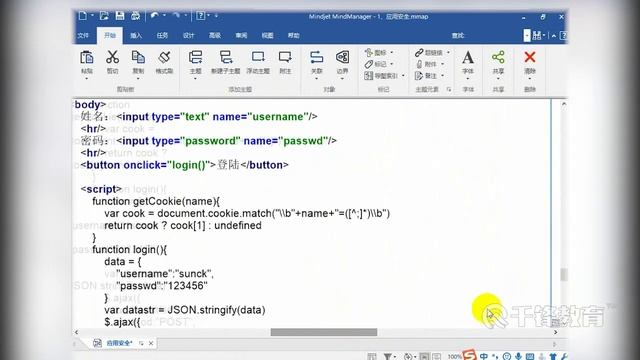Click the 100% zoom level in status bar
640x360 pixels.
pyautogui.click(x=454, y=357)
